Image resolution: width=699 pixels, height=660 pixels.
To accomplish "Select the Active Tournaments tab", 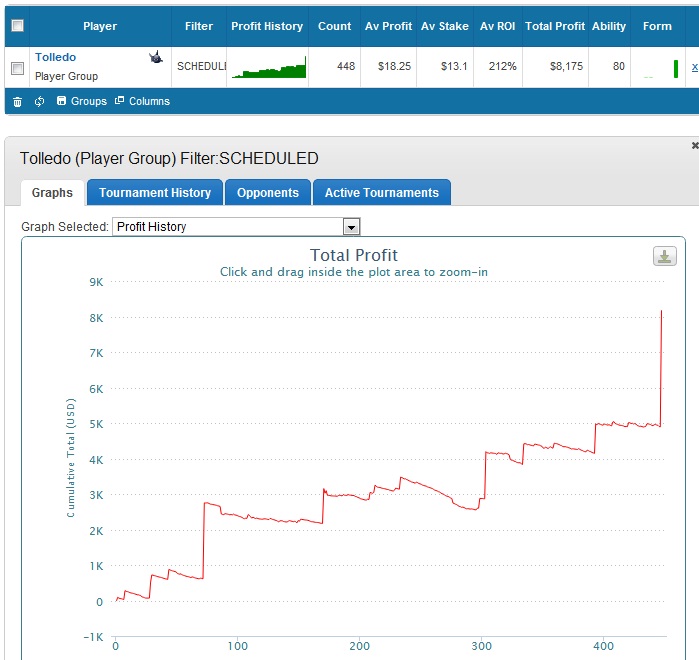I will (382, 193).
